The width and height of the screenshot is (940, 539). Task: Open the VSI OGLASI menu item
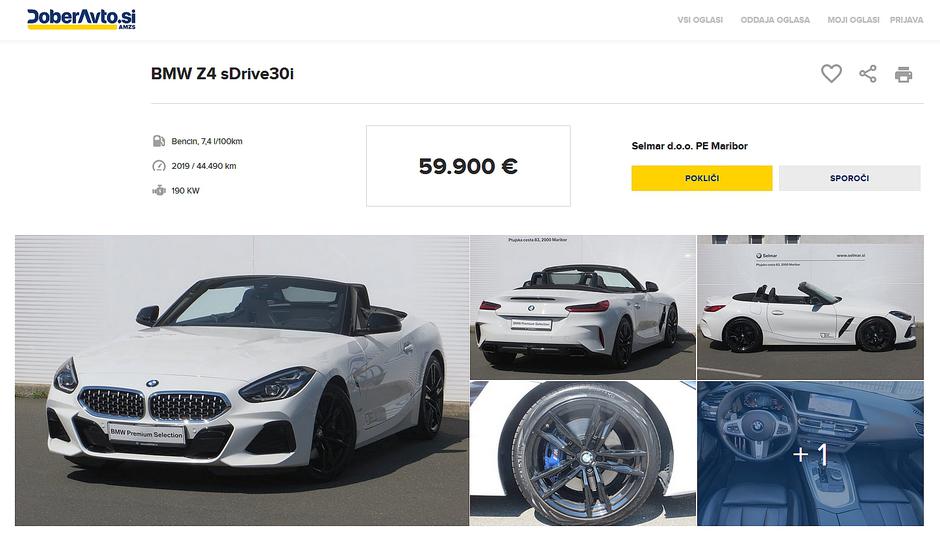tap(700, 20)
